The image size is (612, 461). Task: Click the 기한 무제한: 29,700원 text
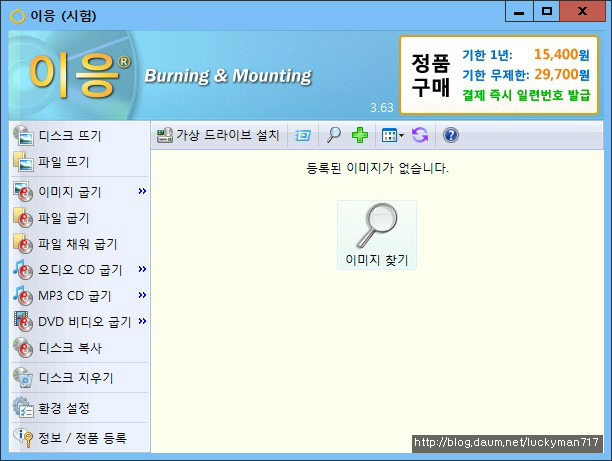coord(526,75)
